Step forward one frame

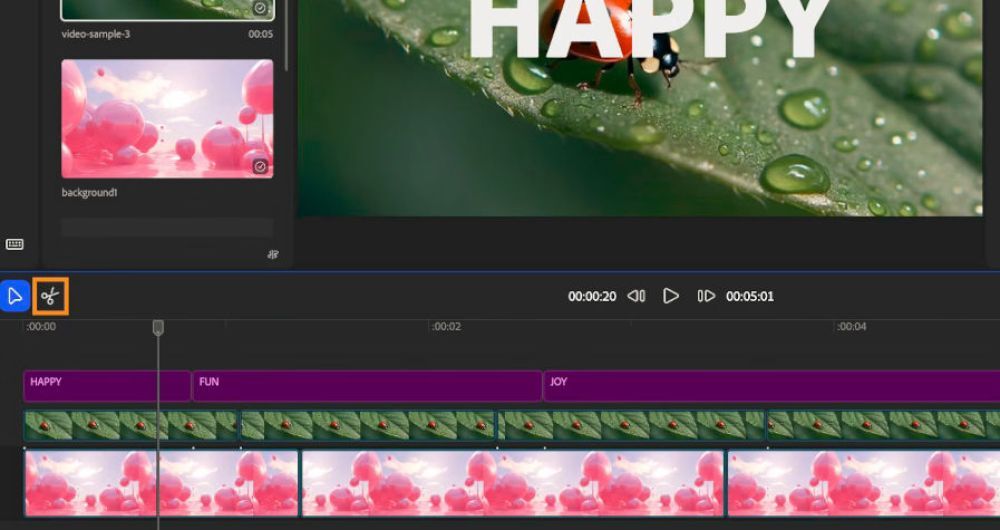pyautogui.click(x=706, y=296)
